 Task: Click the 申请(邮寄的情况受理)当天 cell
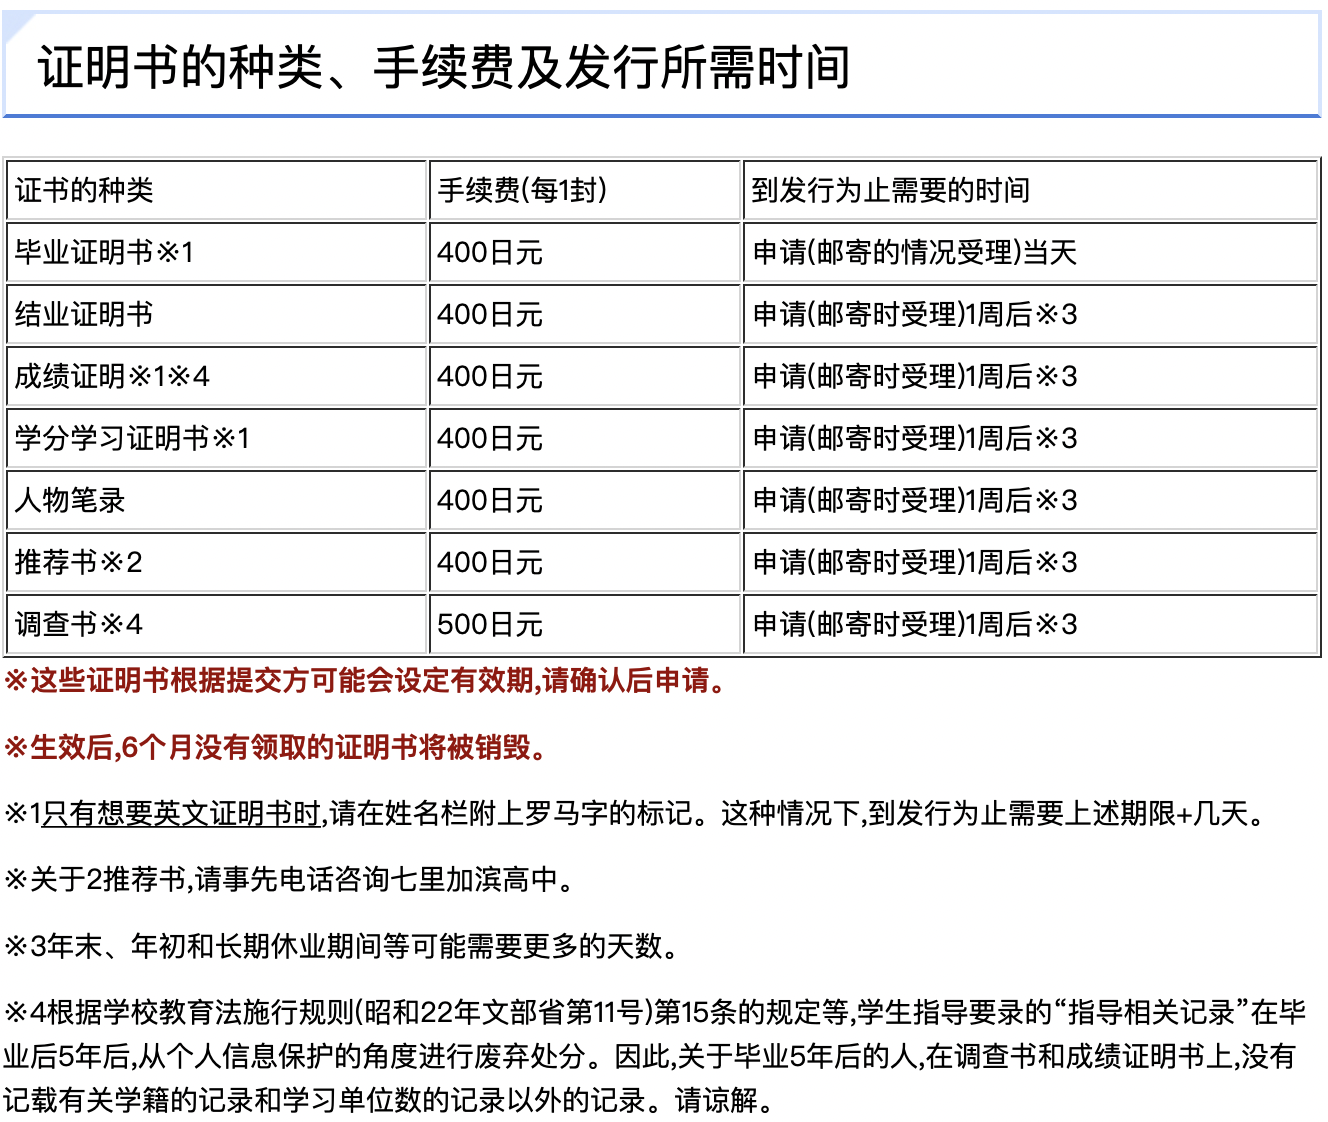point(1031,252)
